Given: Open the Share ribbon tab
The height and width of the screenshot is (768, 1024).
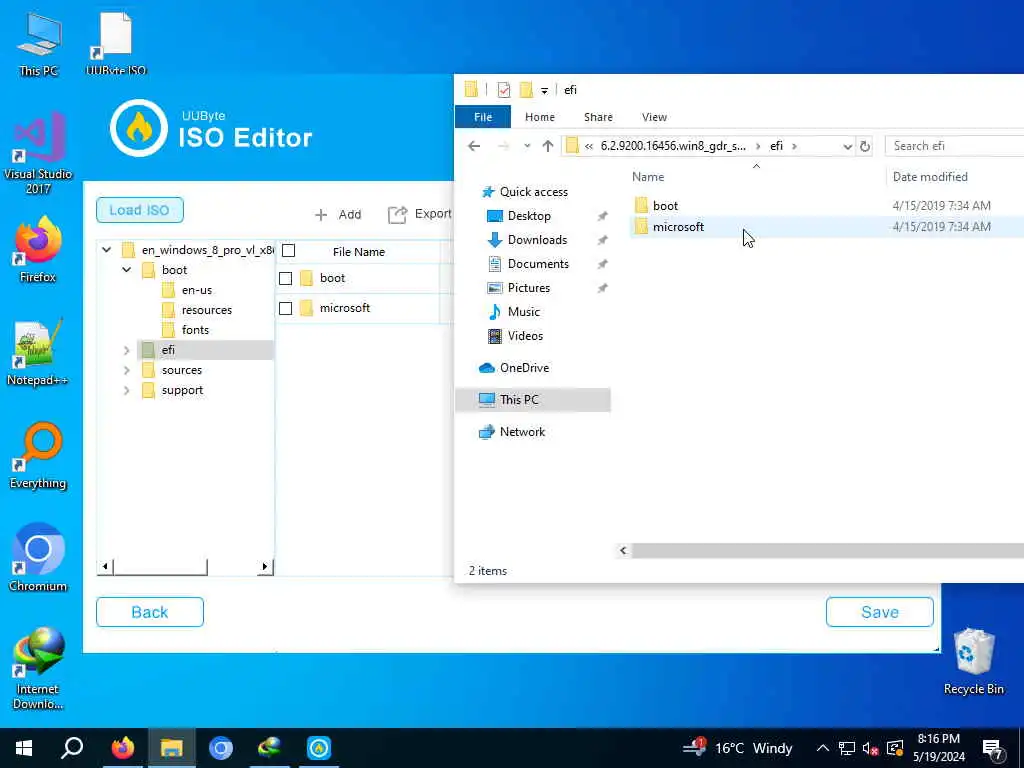Looking at the screenshot, I should 598,117.
